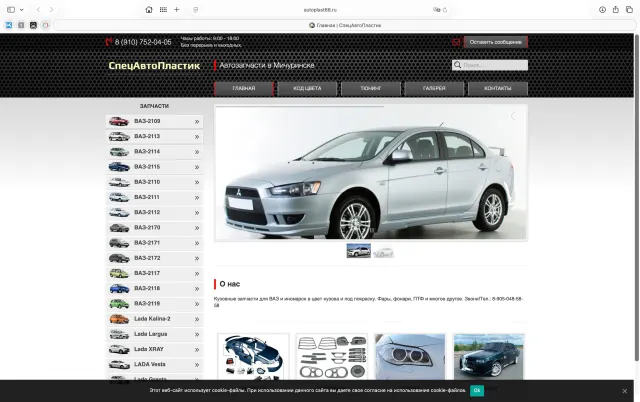Screen dimensions: 640x402
Task: Click the blue car icon for ВАЗ-2115
Action: pos(119,167)
